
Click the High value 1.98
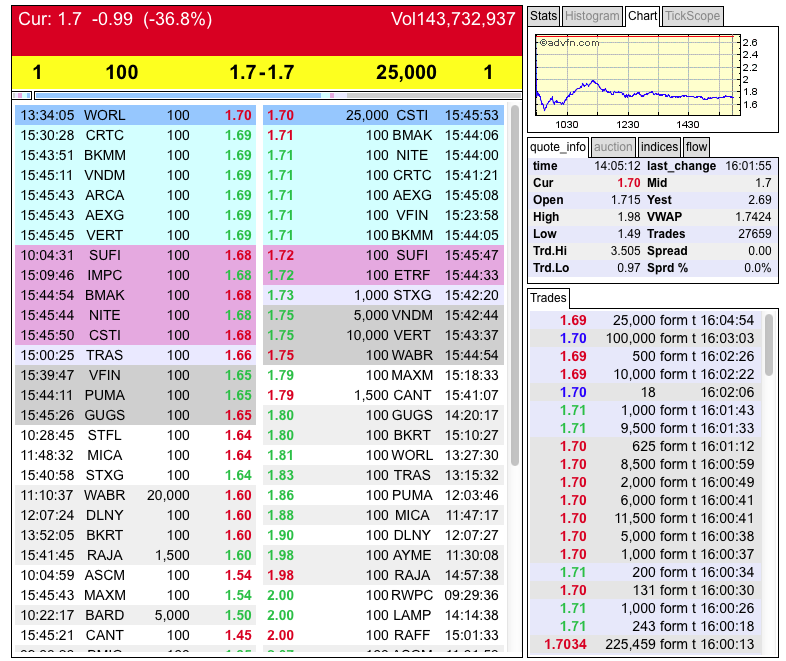click(629, 217)
